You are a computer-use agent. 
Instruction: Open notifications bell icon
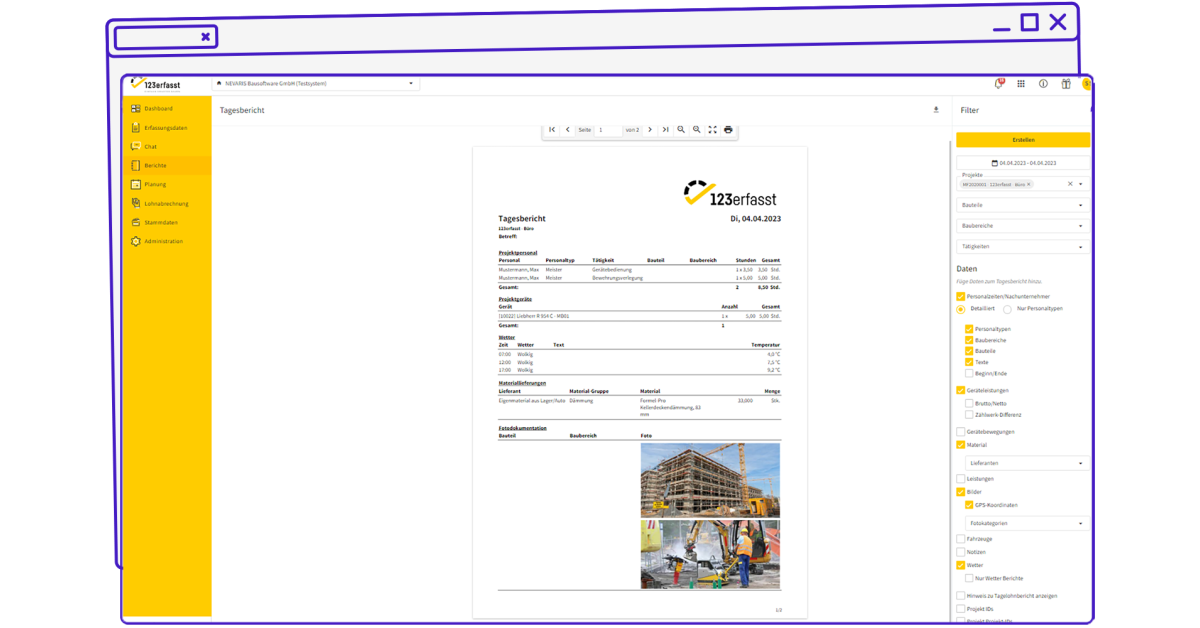coord(998,84)
